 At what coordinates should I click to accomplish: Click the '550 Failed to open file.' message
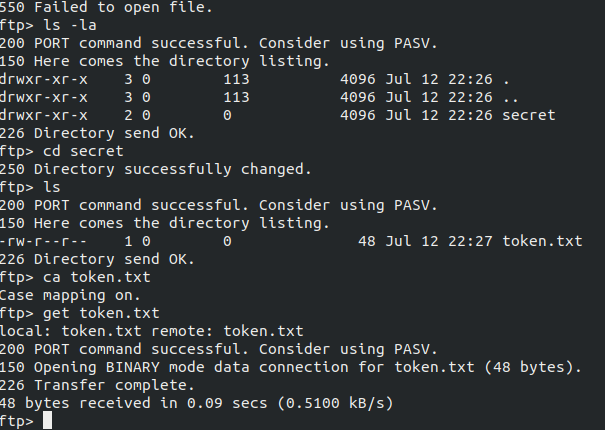pyautogui.click(x=106, y=7)
